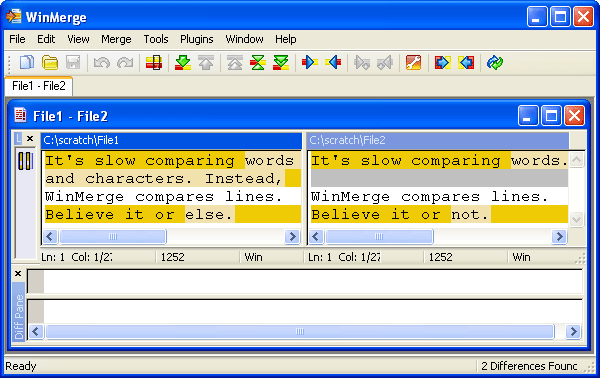Click the location pane difference map bars
Image resolution: width=600 pixels, height=378 pixels.
(26, 161)
